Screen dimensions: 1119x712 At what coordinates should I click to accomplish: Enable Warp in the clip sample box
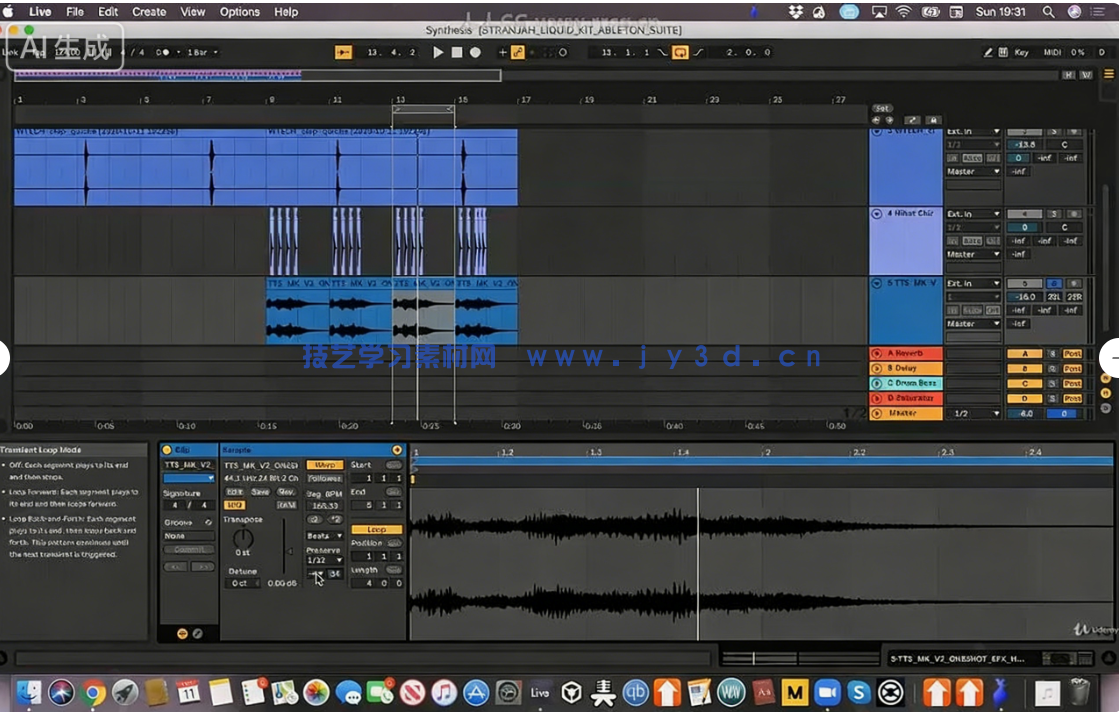pyautogui.click(x=325, y=465)
